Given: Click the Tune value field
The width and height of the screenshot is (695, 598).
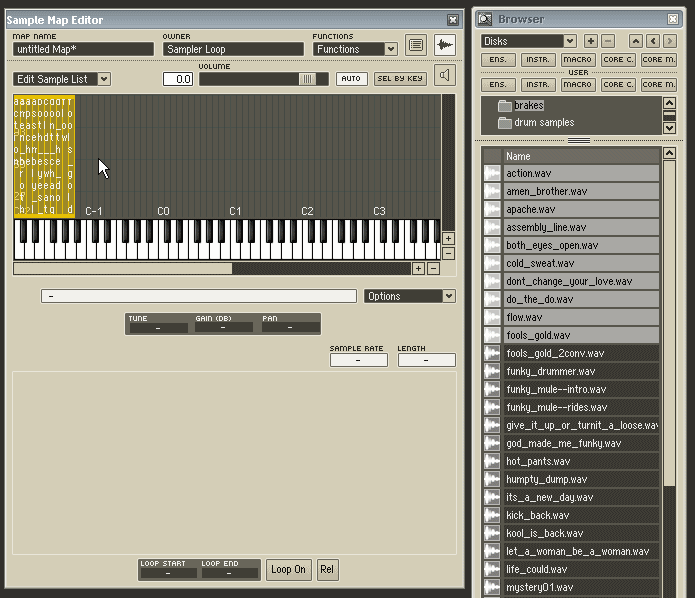Looking at the screenshot, I should tap(159, 328).
